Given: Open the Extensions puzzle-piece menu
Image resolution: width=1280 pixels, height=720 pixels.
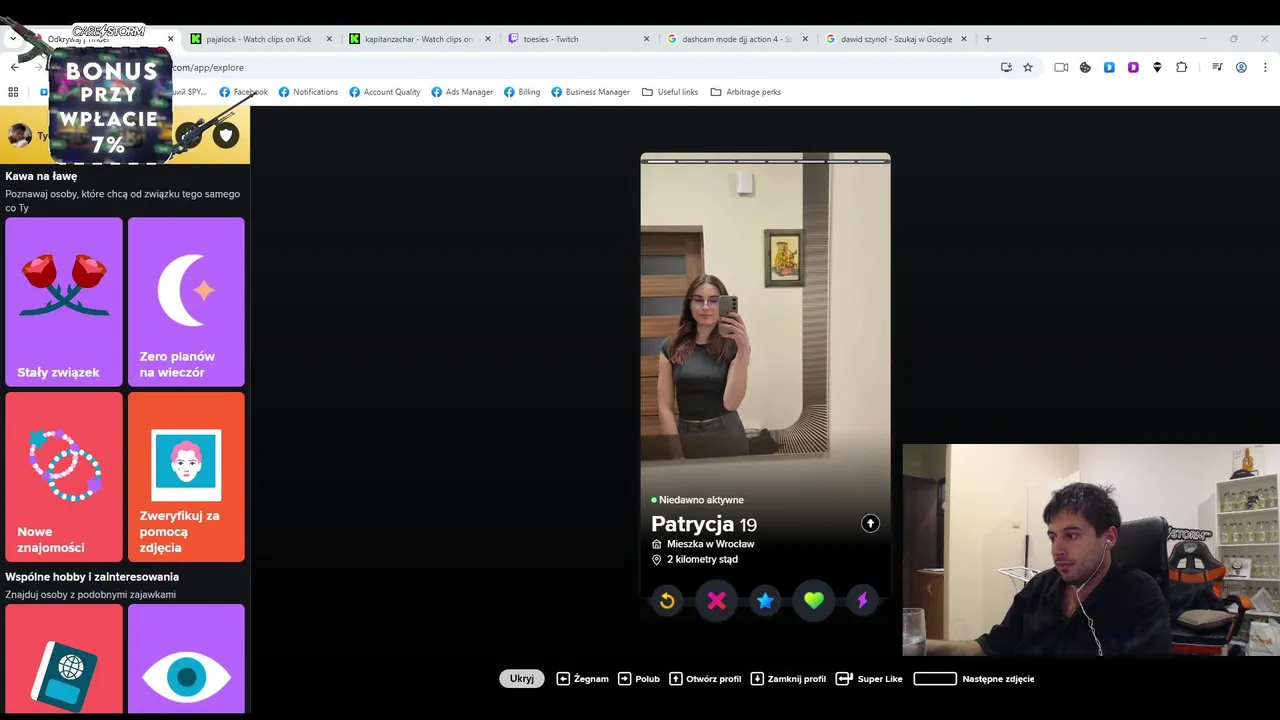Looking at the screenshot, I should [x=1181, y=67].
